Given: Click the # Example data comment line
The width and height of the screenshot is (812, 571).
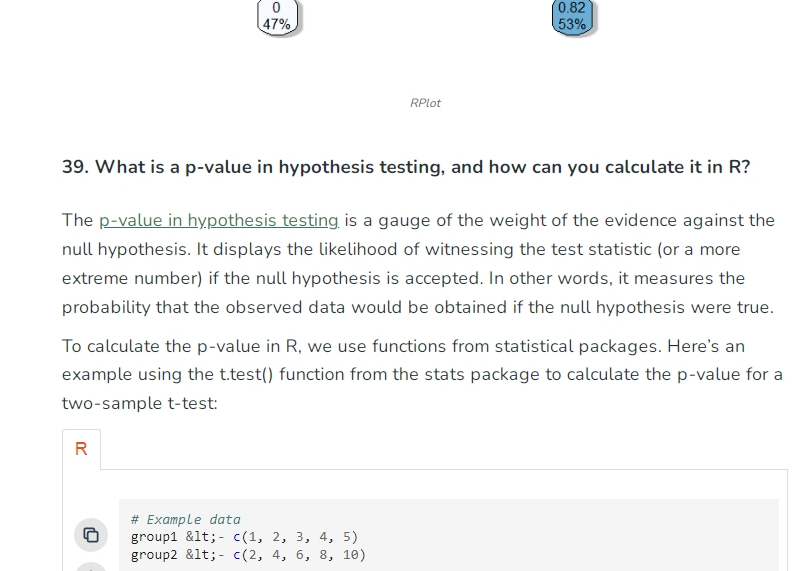Looking at the screenshot, I should [185, 519].
